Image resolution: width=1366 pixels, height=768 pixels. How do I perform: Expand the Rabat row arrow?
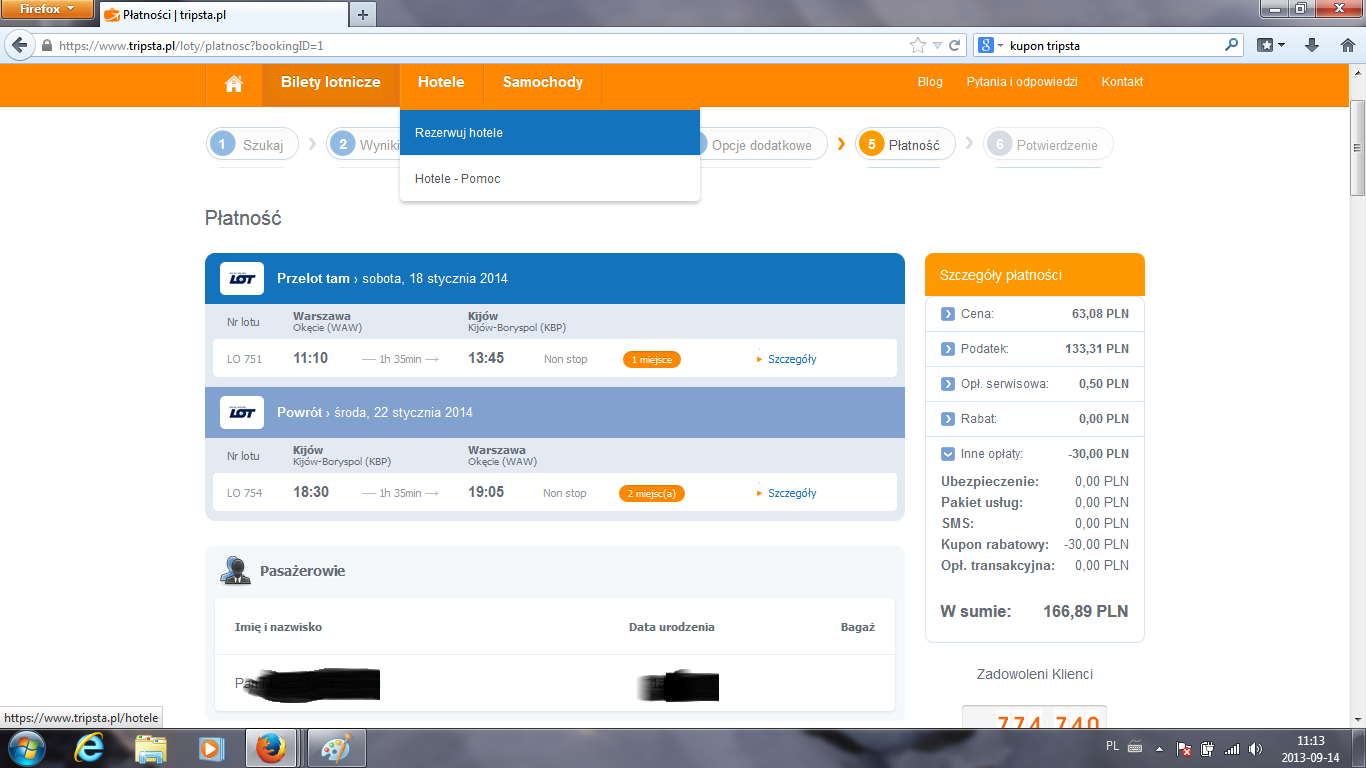click(x=948, y=419)
